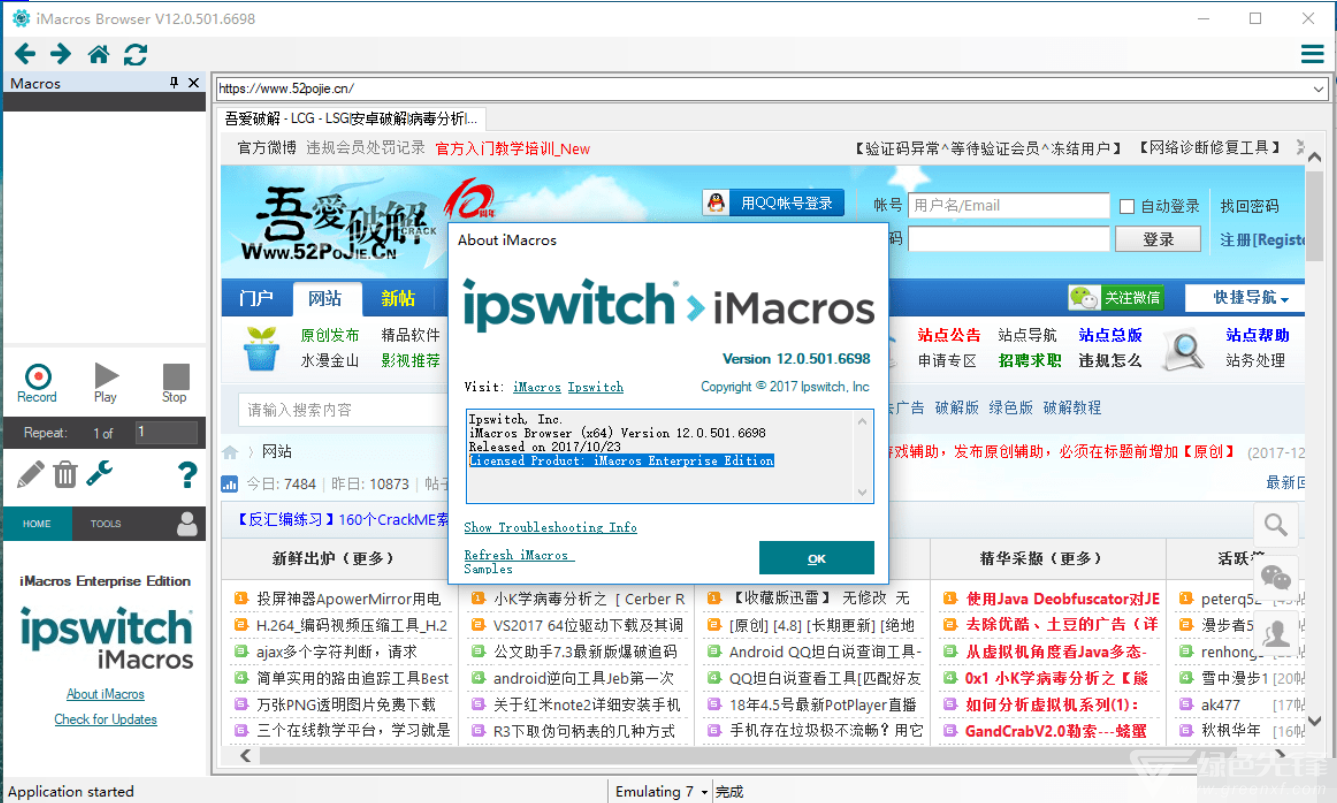Screen dimensions: 1337x803
Task: Select the 新帖 navigation tab
Action: pos(398,298)
